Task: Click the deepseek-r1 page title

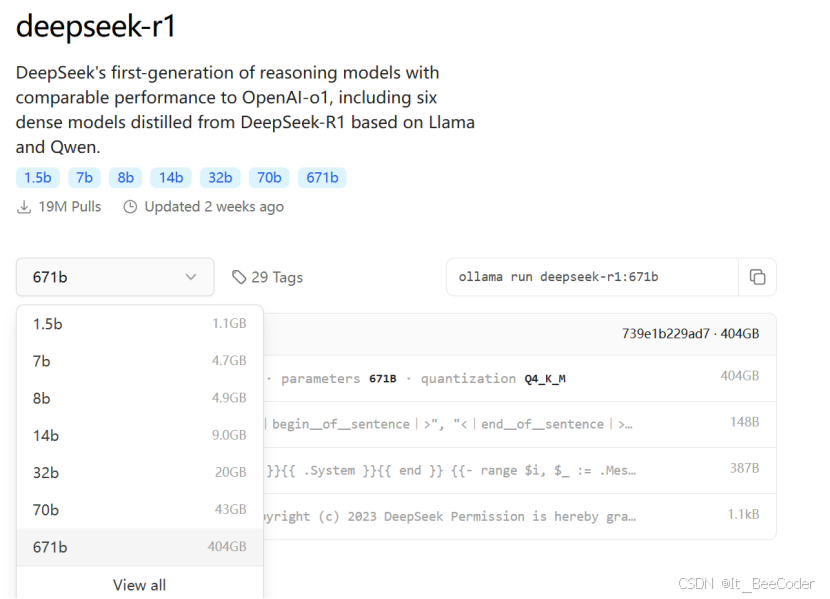Action: pyautogui.click(x=96, y=26)
